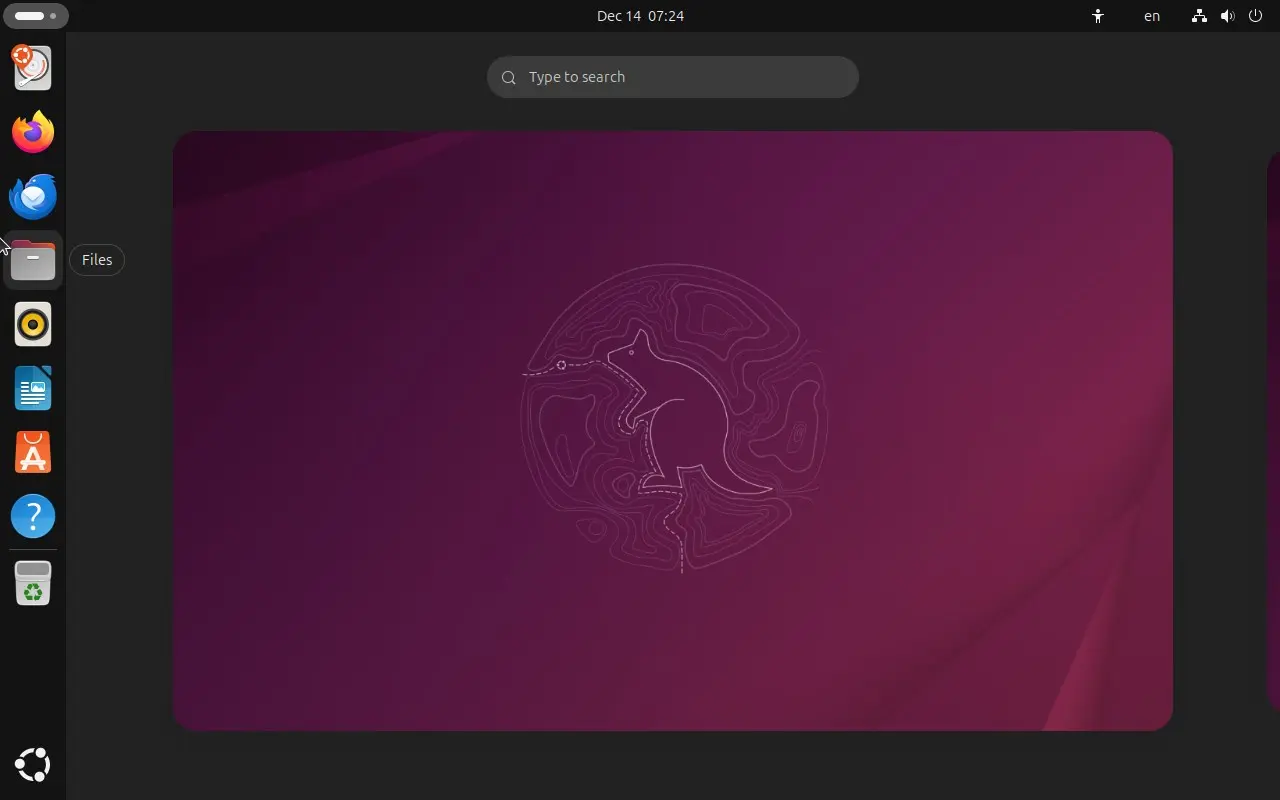Open the clock showing Dec 14 07:24
Screen dimensions: 1280x800
(640, 16)
